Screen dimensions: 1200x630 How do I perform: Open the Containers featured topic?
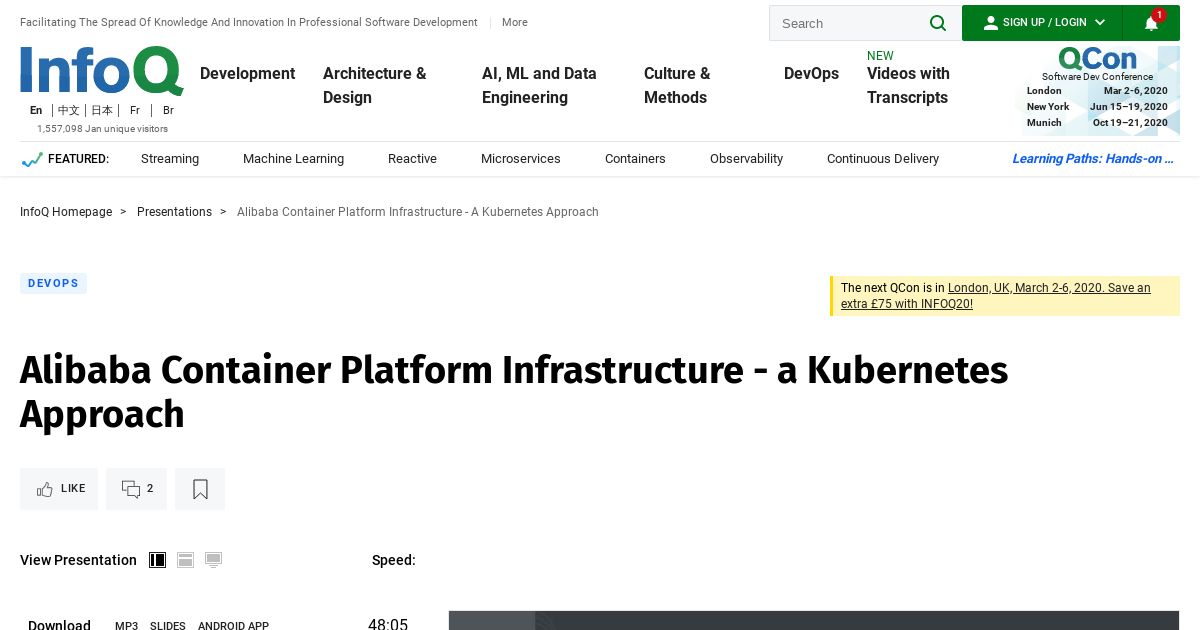pos(635,159)
